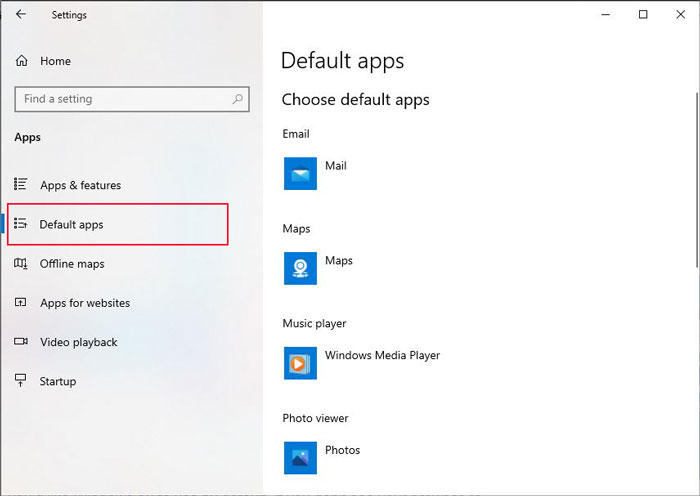
Task: Click the Offline maps icon
Action: pyautogui.click(x=21, y=263)
